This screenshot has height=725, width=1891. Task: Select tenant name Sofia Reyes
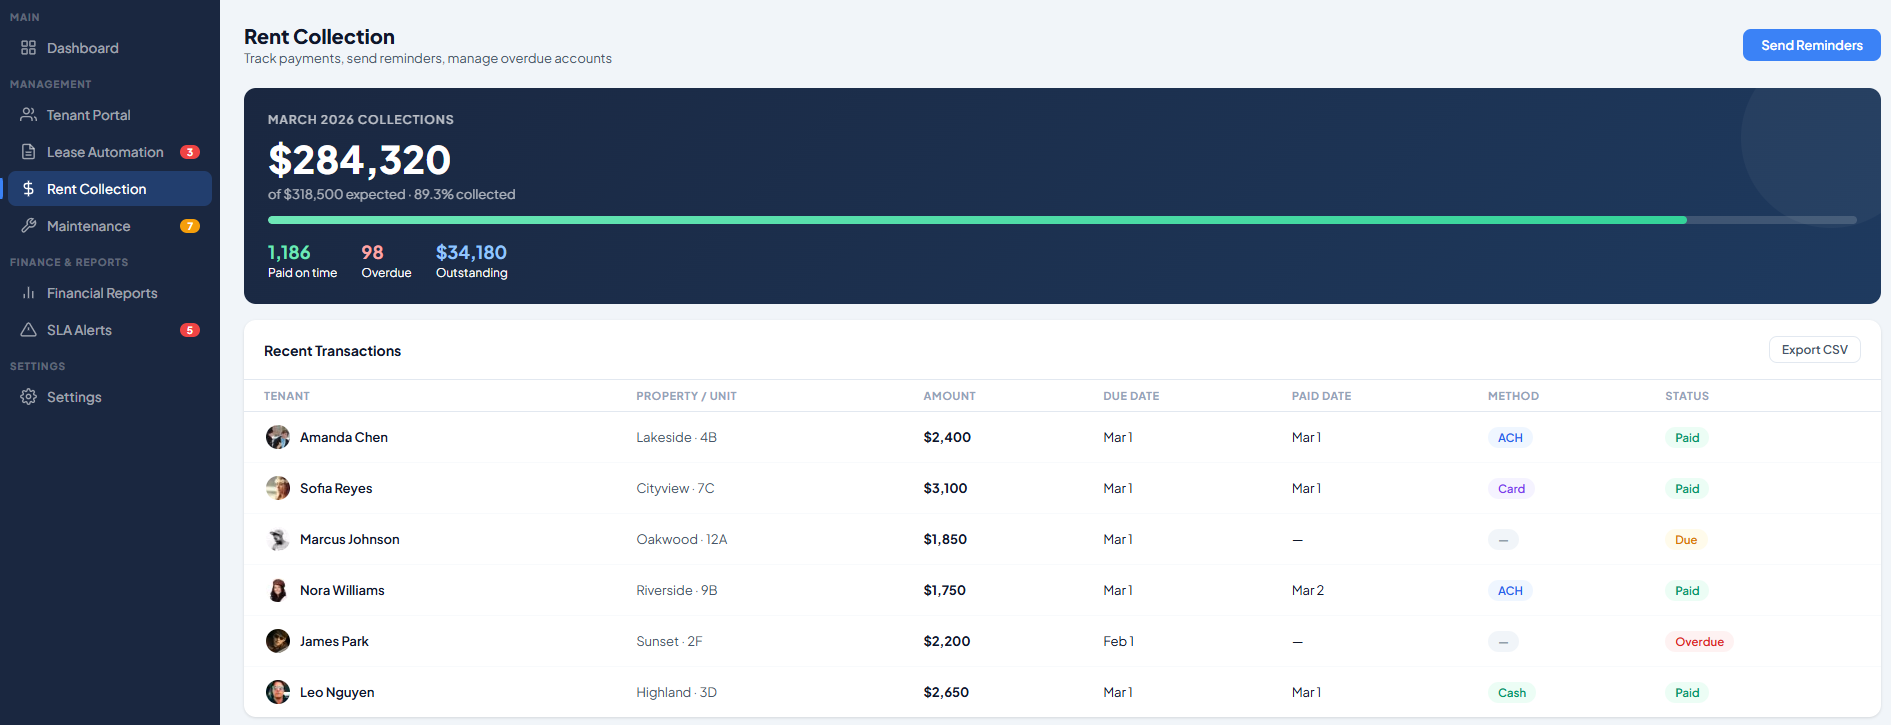(x=336, y=488)
